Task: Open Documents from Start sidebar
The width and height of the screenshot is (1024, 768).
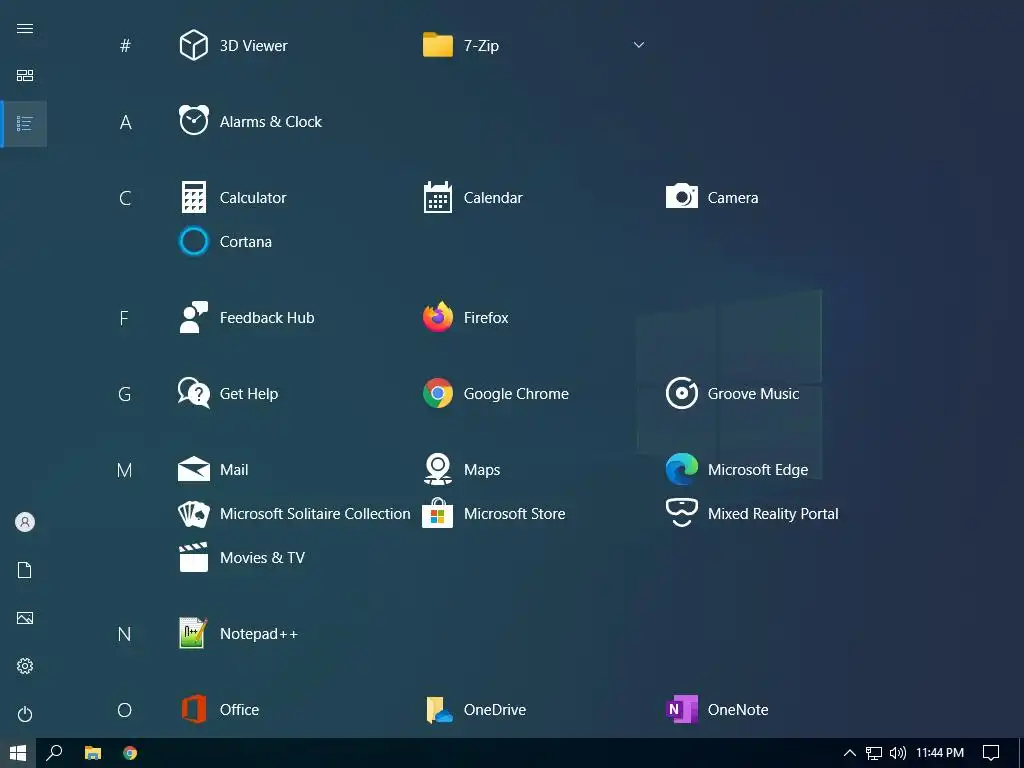Action: (x=25, y=570)
